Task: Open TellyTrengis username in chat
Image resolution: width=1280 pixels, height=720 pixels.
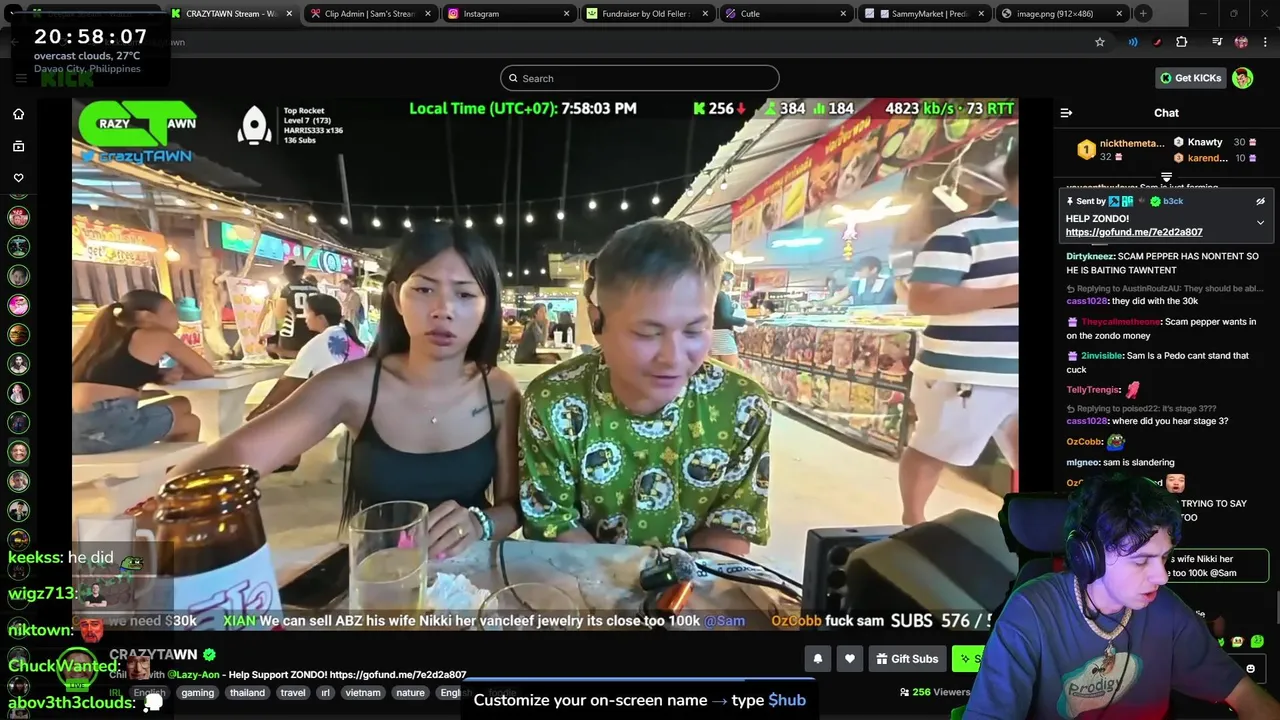Action: click(x=1093, y=390)
